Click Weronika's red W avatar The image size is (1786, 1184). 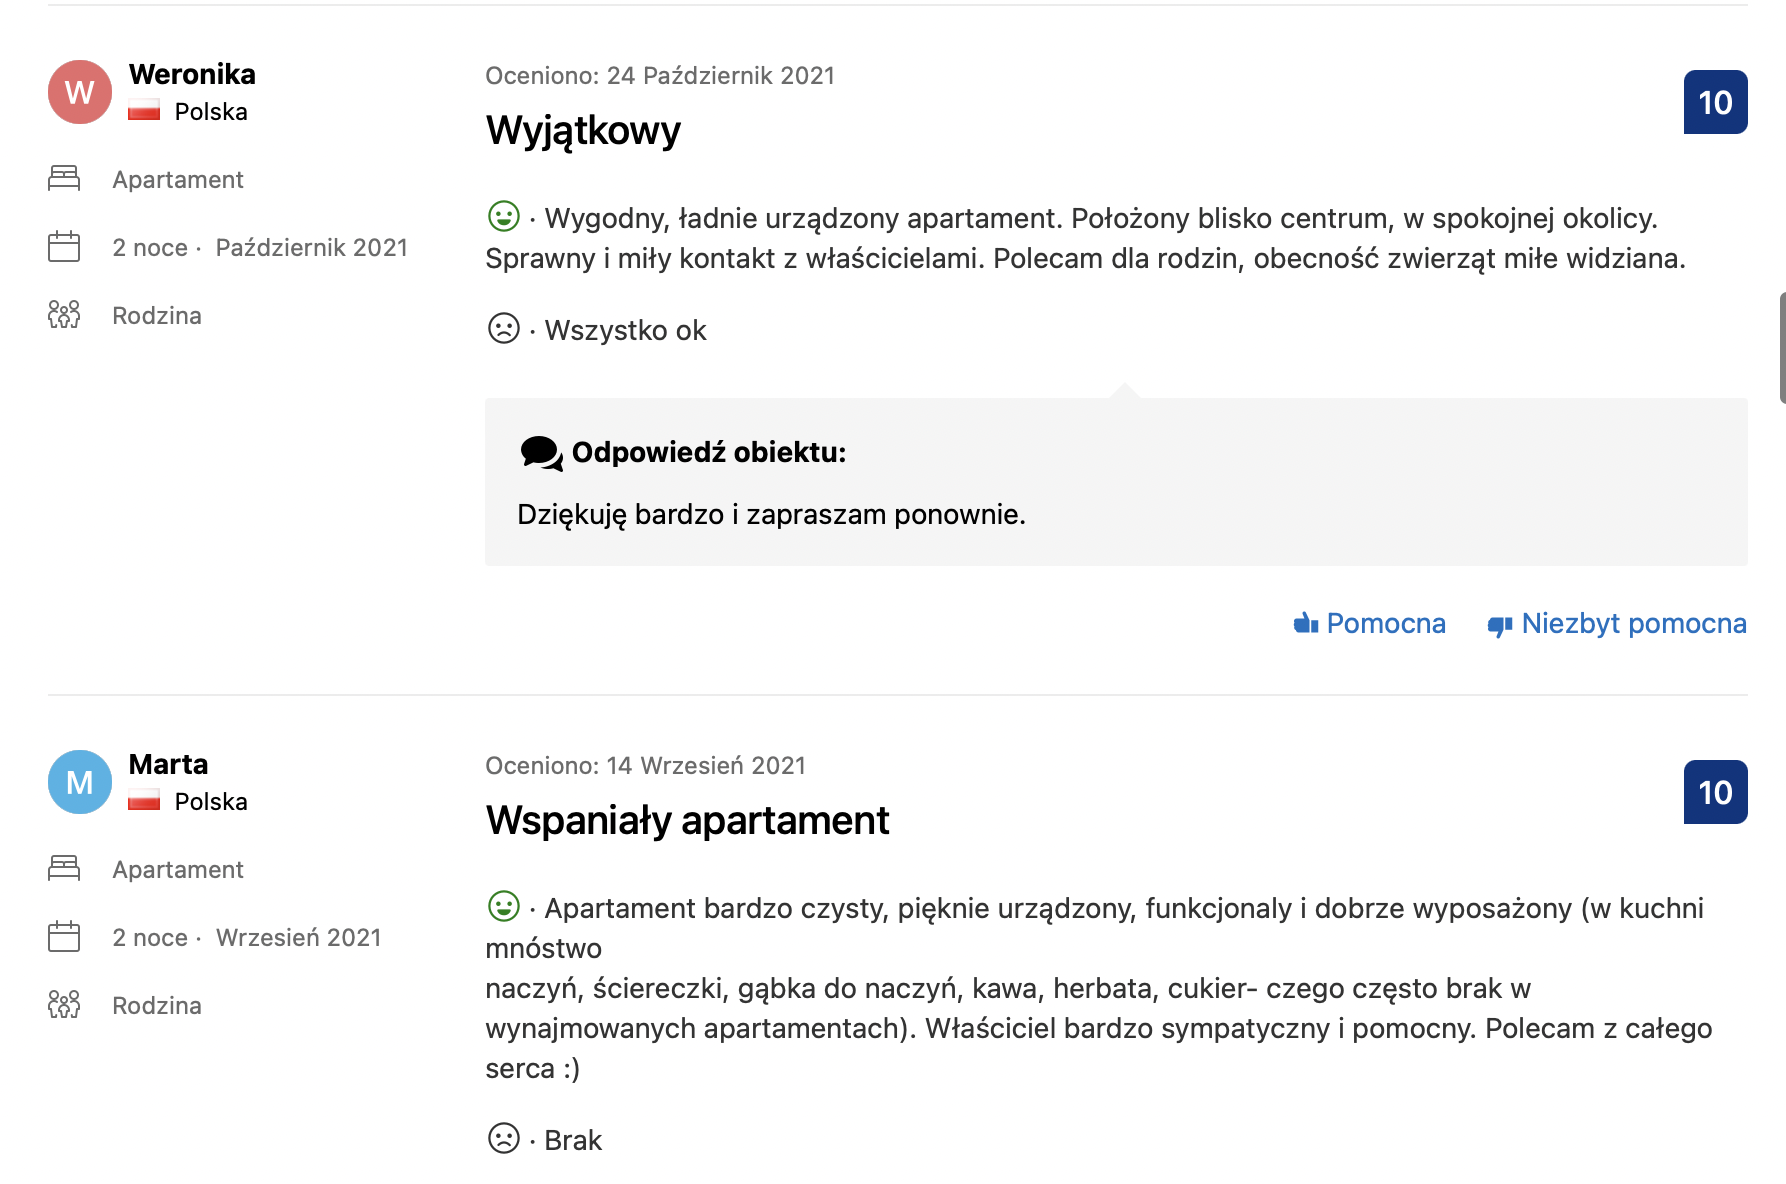pyautogui.click(x=80, y=92)
